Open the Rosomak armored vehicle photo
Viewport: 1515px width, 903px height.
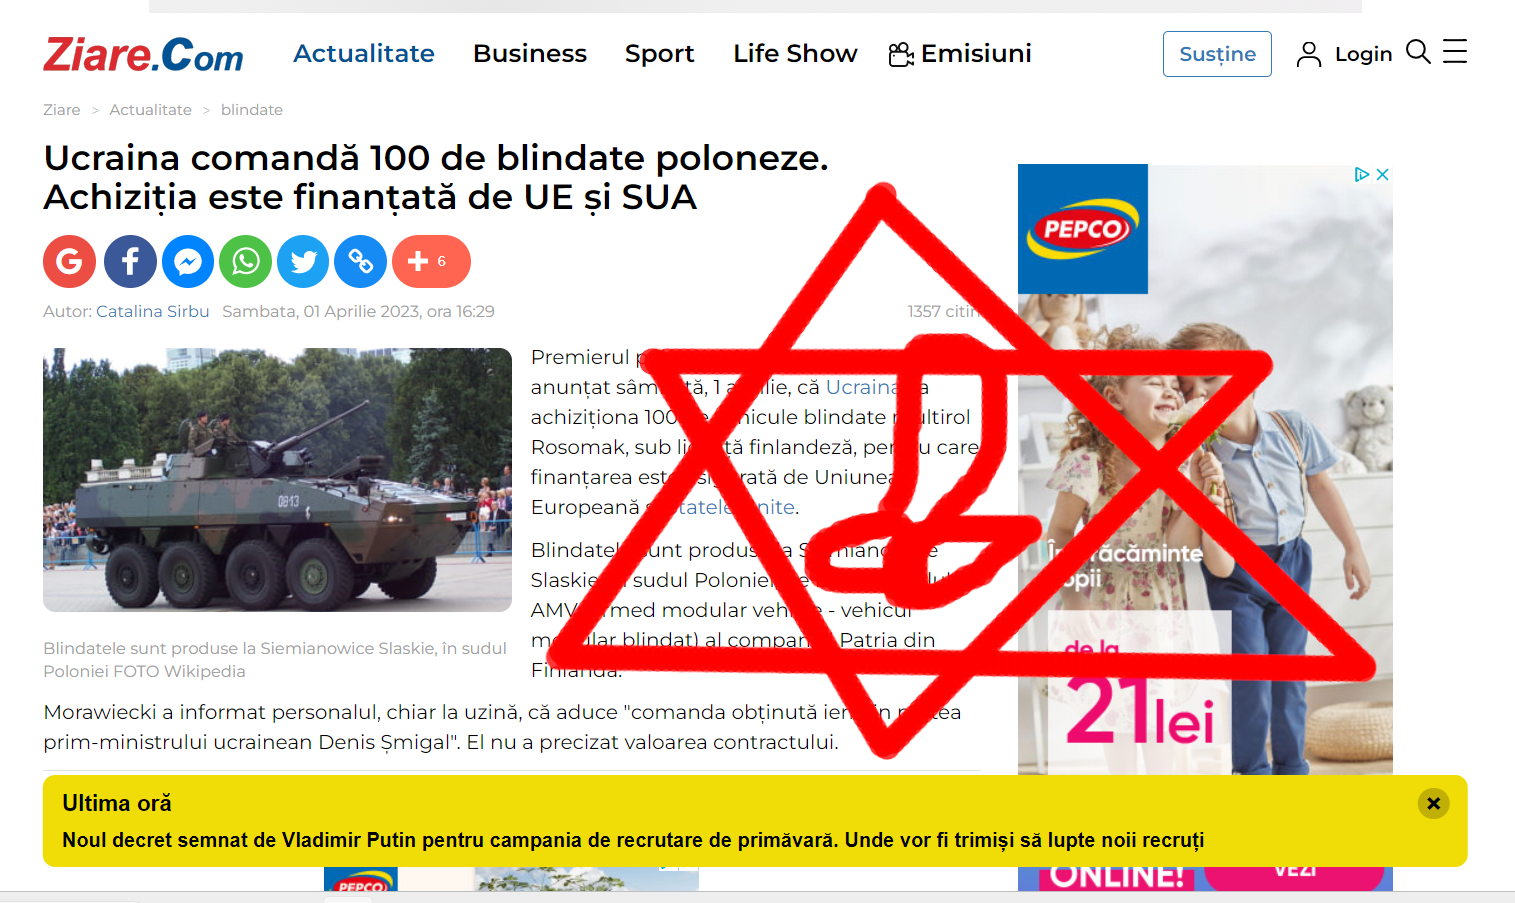[x=277, y=480]
